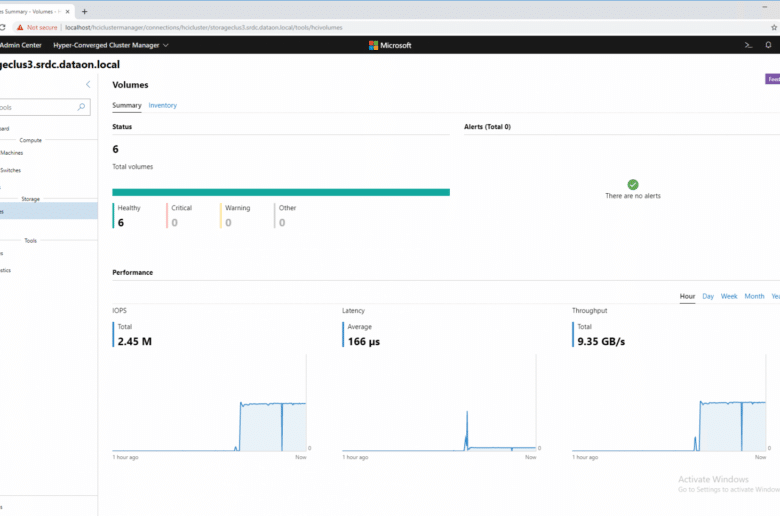Open the Machines item under Compute
This screenshot has width=780, height=516.
(x=11, y=153)
